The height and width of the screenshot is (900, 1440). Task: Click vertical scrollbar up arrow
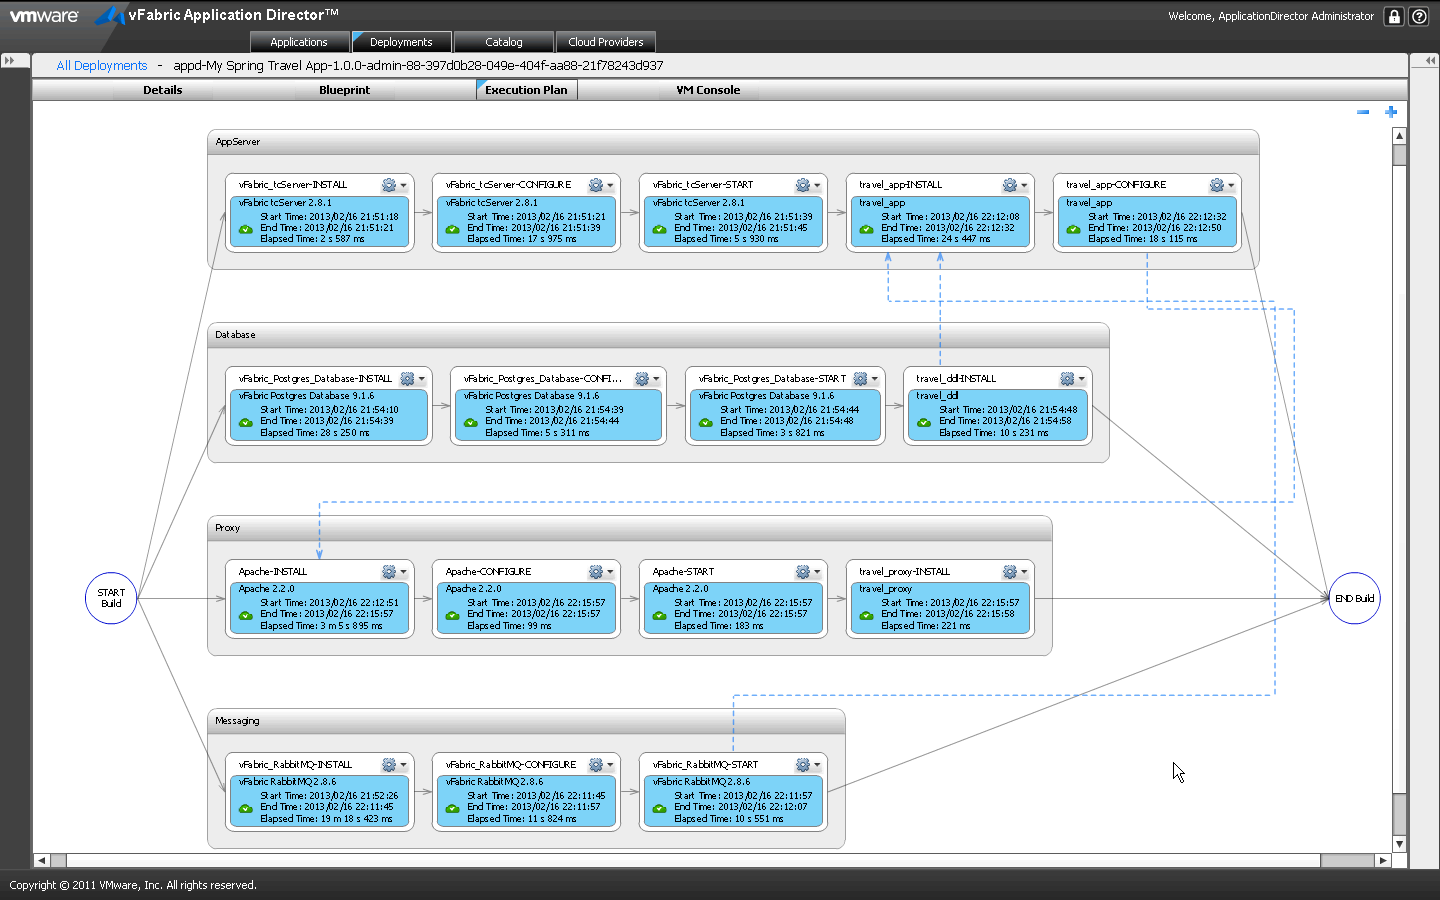coord(1400,135)
